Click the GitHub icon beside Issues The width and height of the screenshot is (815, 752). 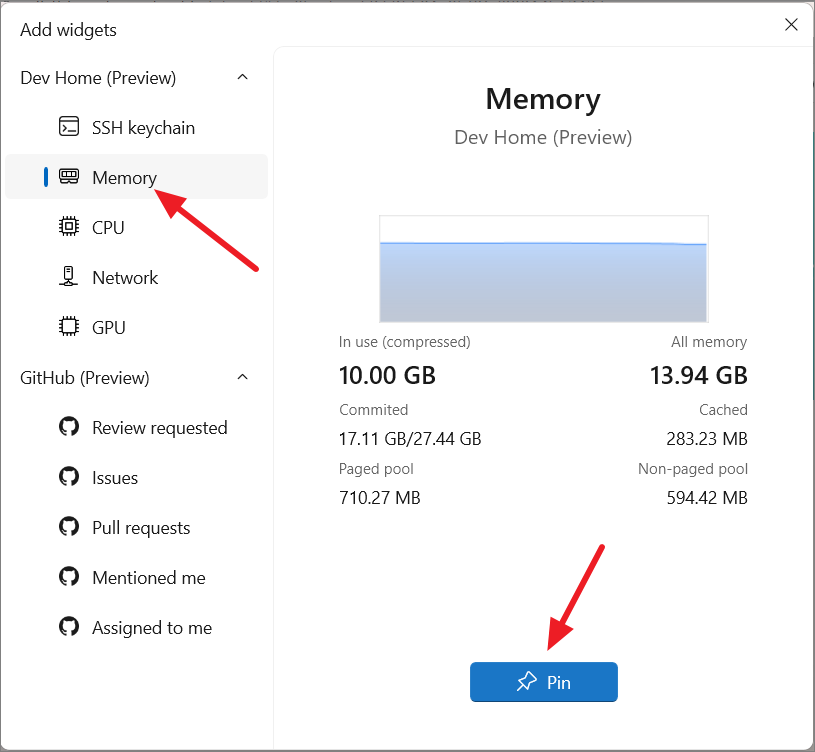point(69,477)
